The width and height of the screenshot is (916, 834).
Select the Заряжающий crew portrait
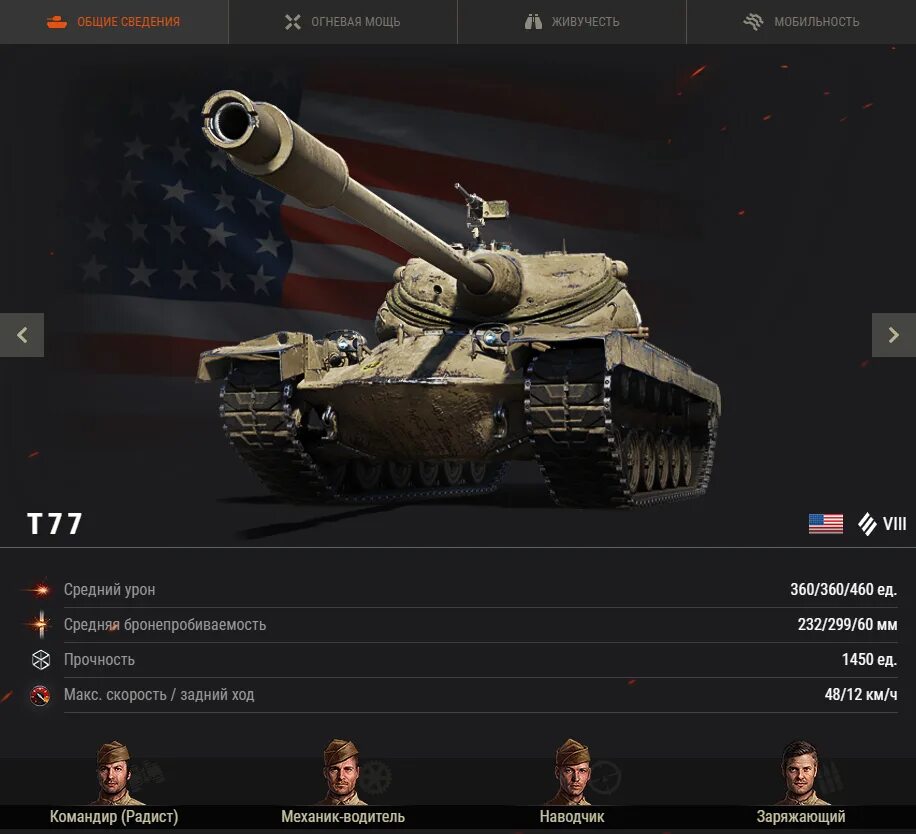click(x=801, y=772)
